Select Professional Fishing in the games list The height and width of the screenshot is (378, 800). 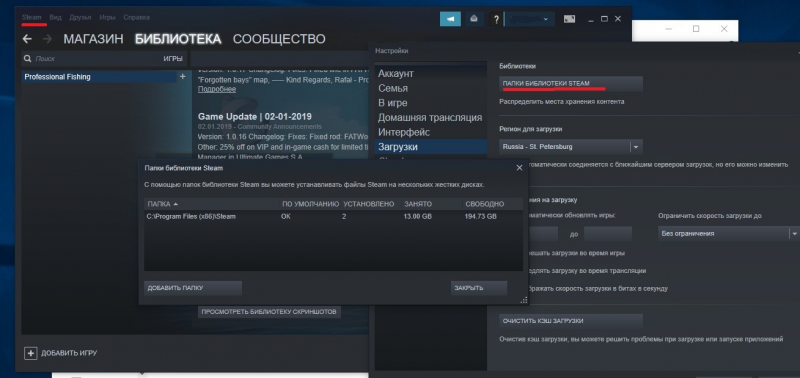[99, 77]
